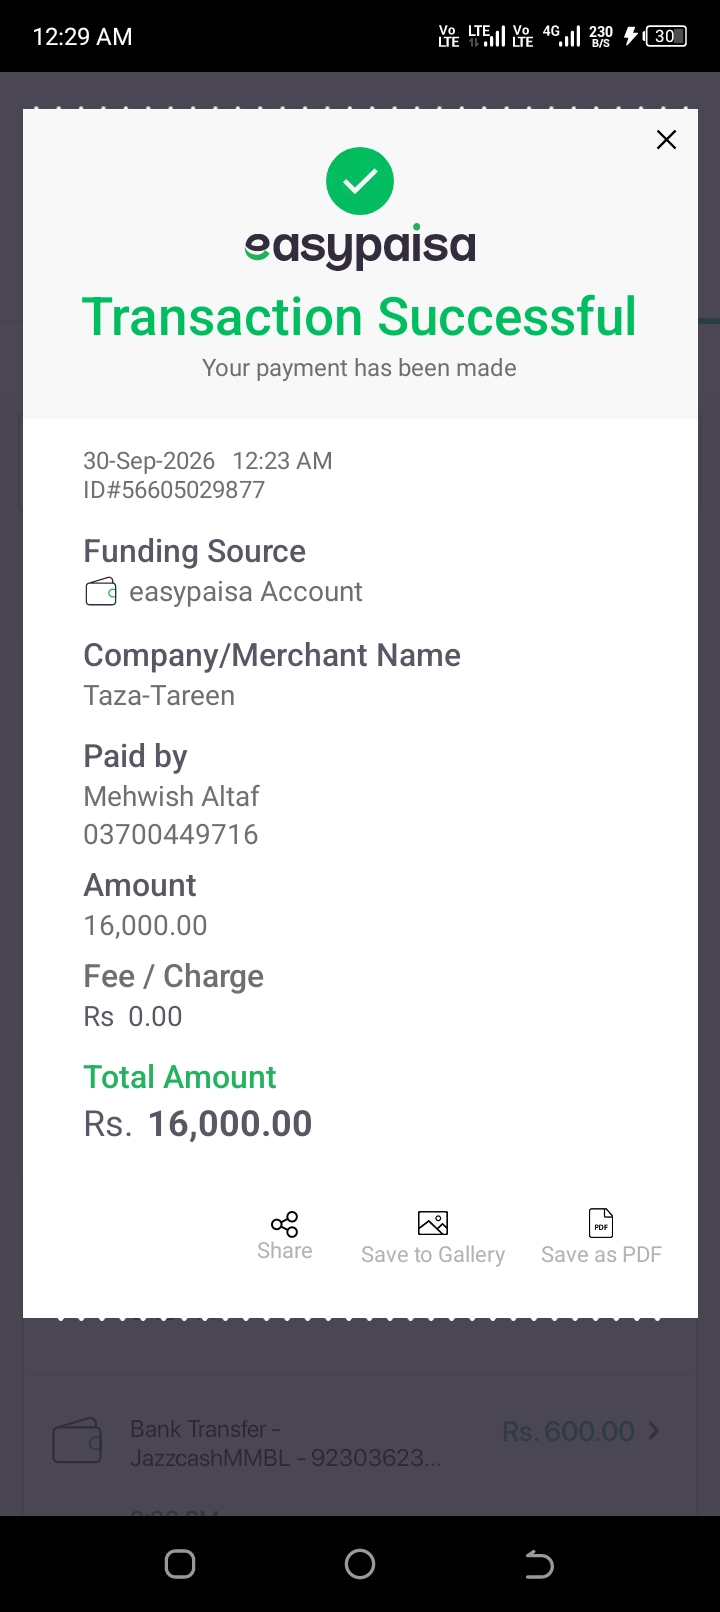Tap the Android Recent apps button
This screenshot has height=1612, width=720.
pyautogui.click(x=180, y=1564)
